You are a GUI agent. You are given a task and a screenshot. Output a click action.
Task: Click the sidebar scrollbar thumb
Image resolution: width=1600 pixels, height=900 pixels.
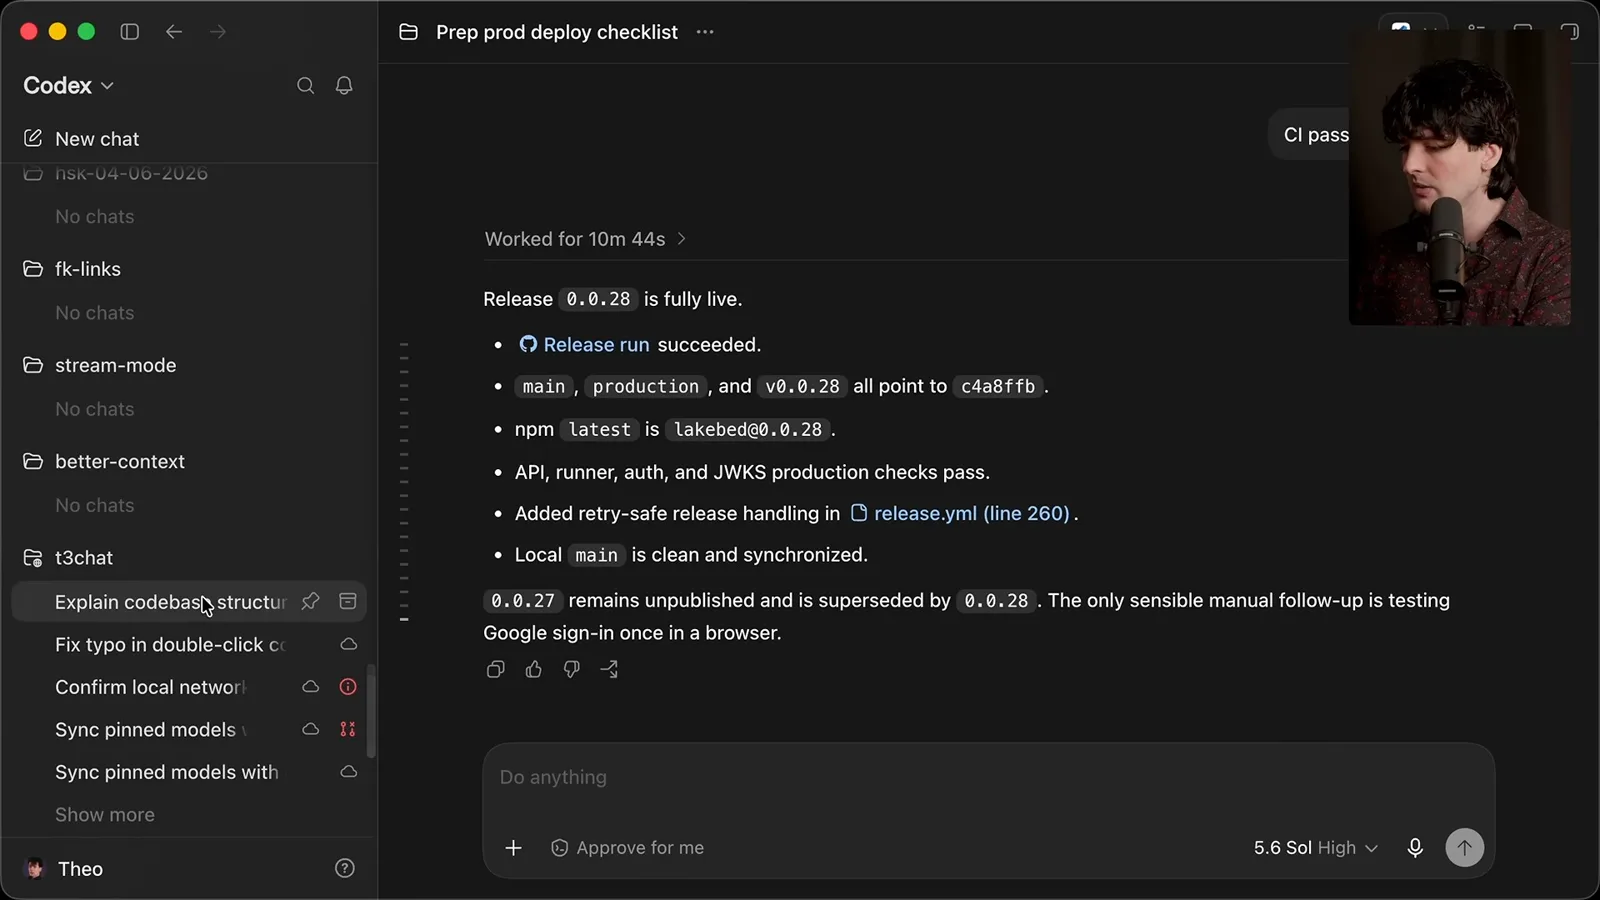[x=371, y=710]
